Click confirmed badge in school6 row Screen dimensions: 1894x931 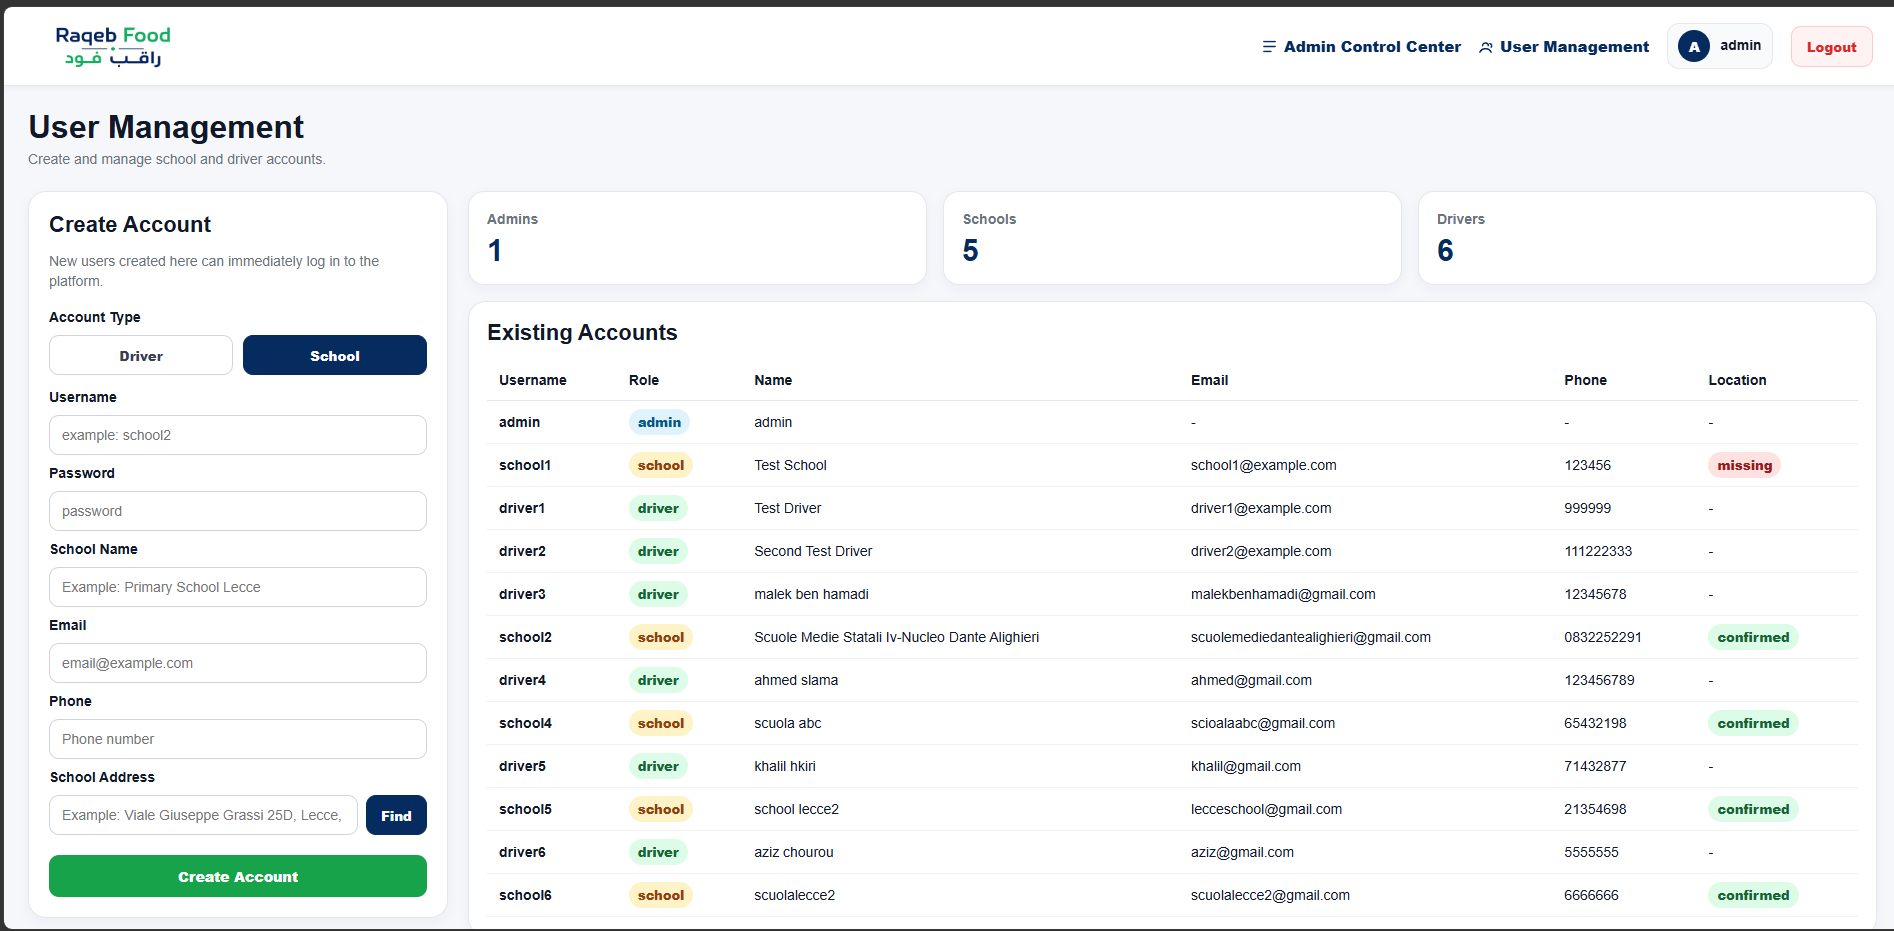point(1753,895)
